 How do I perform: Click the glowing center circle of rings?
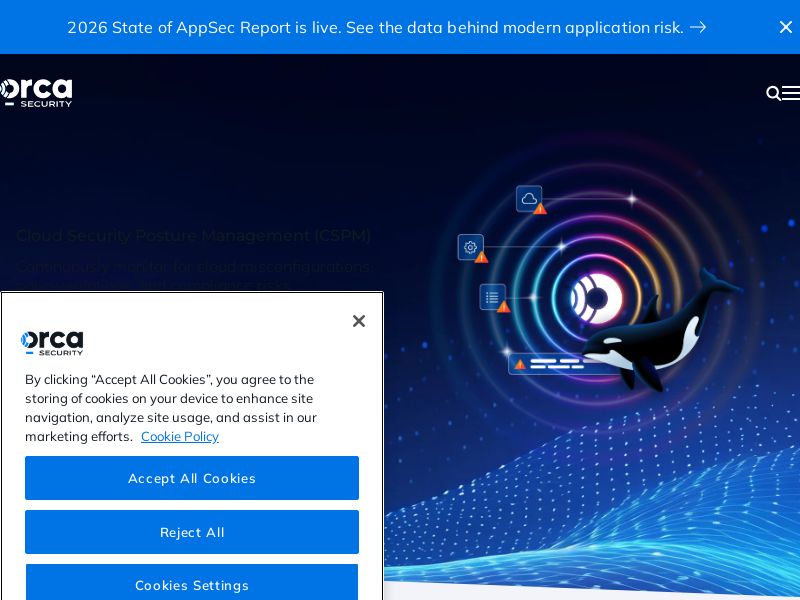pos(596,298)
